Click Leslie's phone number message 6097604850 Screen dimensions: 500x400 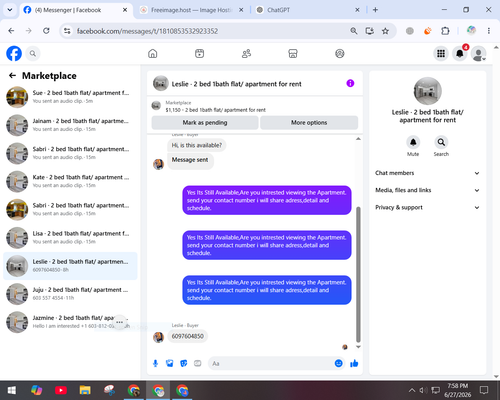coord(188,336)
